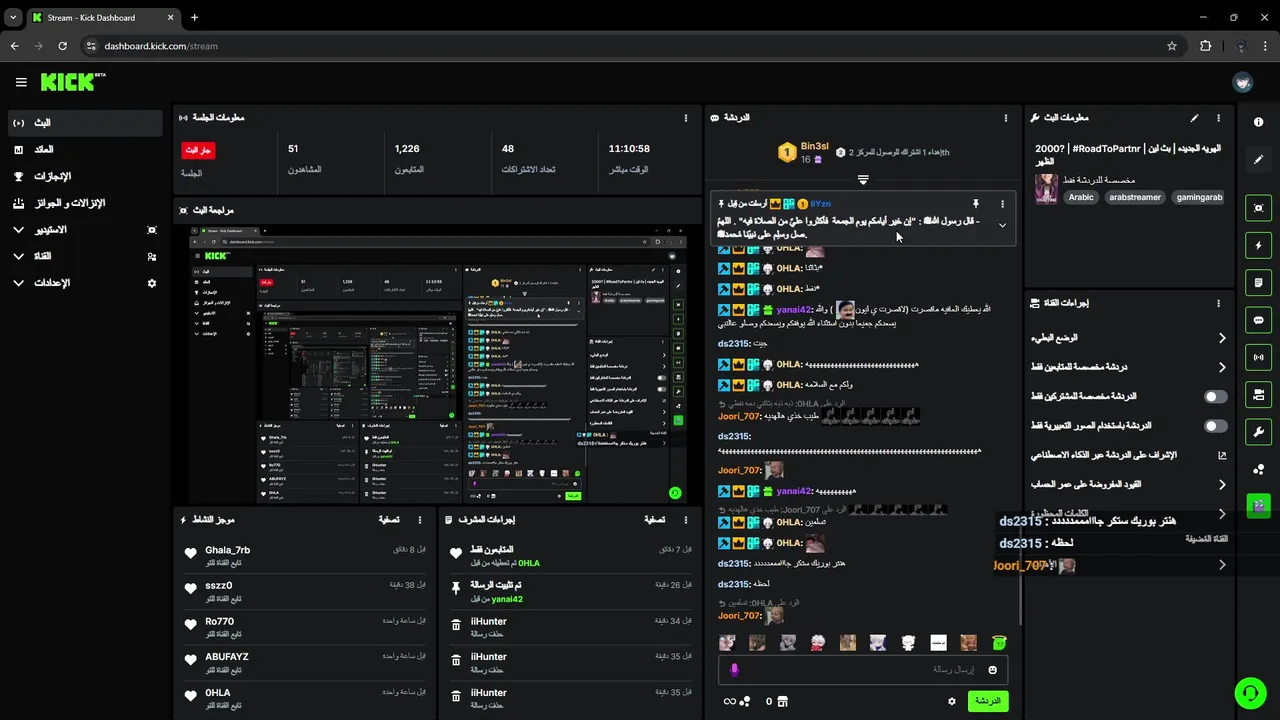Open account age restrictions chevron

pos(1221,484)
